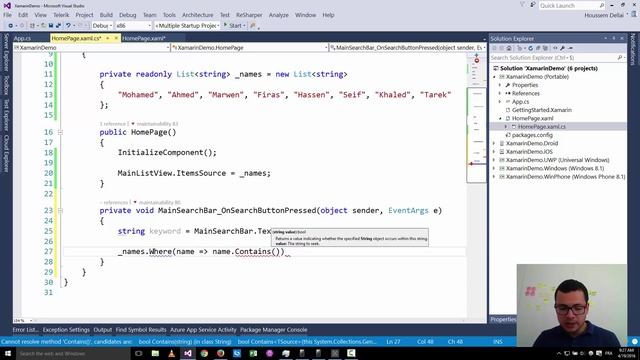Switch to the HomePage.xaml editor tab

point(144,38)
